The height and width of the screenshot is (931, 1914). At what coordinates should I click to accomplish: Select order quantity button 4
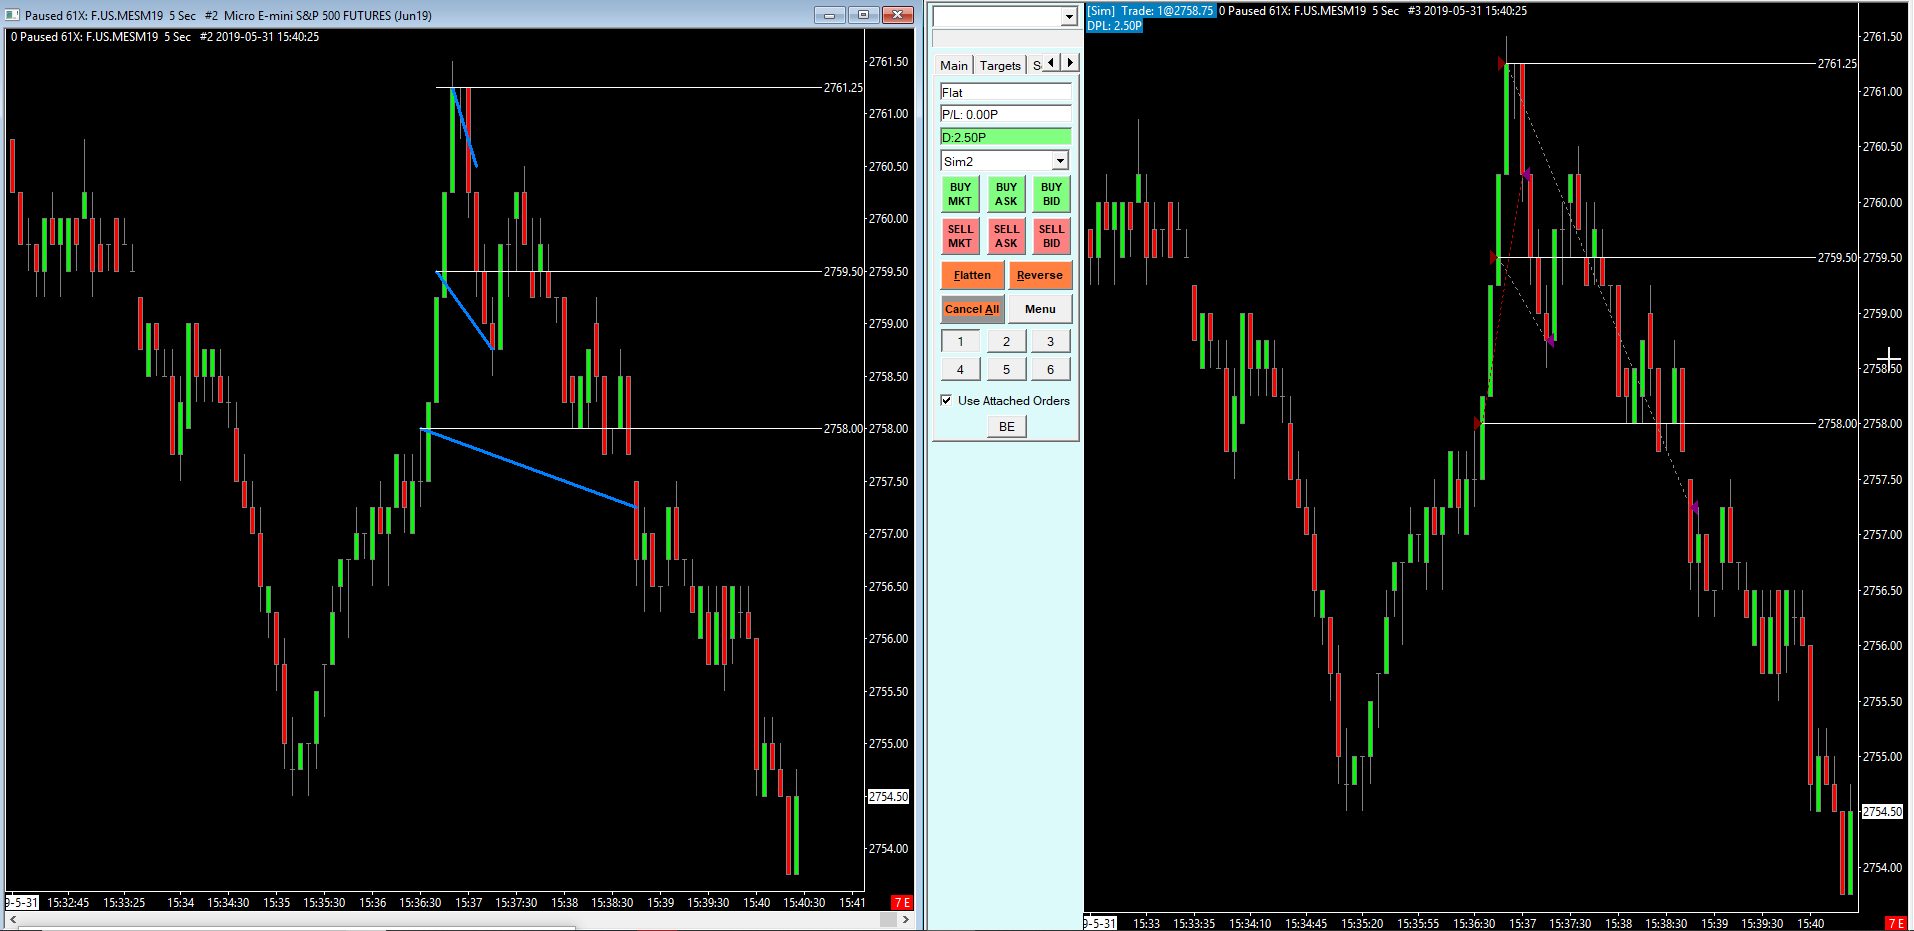point(960,369)
